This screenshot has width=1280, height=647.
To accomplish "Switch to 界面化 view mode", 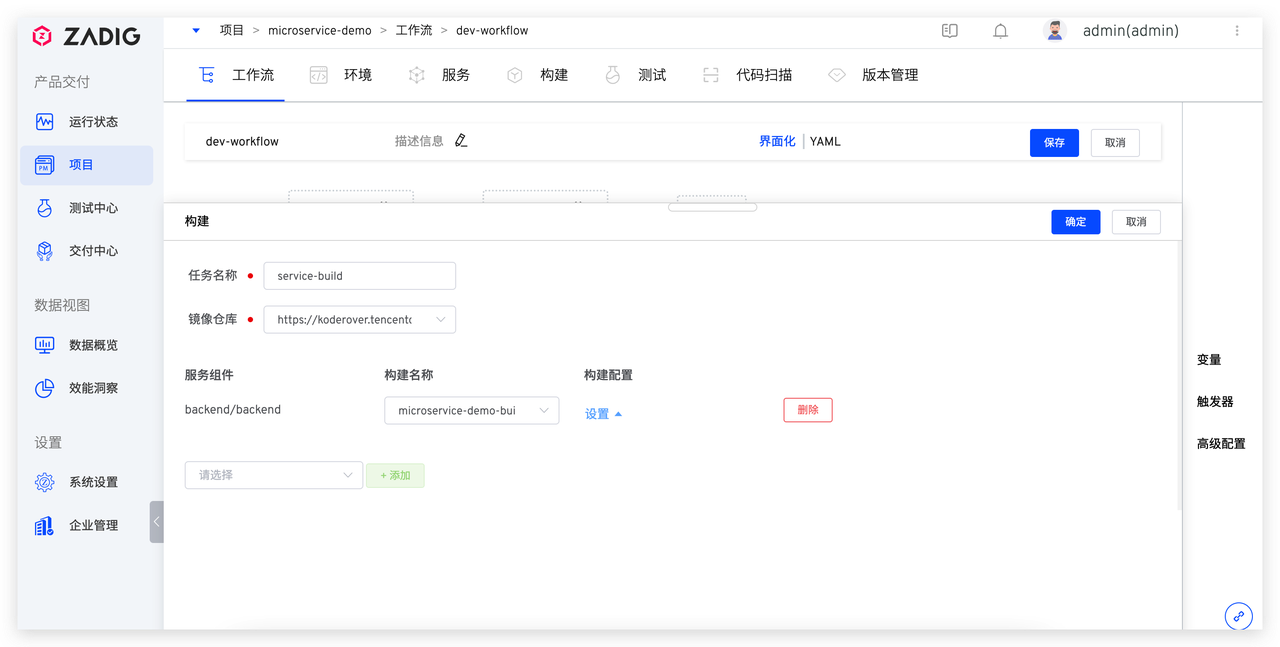I will (777, 142).
